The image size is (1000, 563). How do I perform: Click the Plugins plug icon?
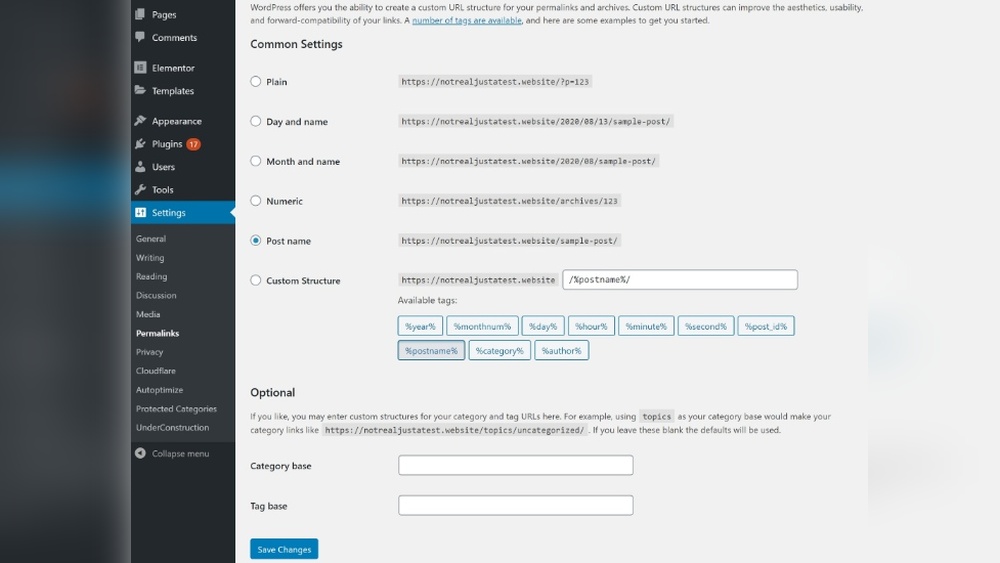[x=140, y=143]
